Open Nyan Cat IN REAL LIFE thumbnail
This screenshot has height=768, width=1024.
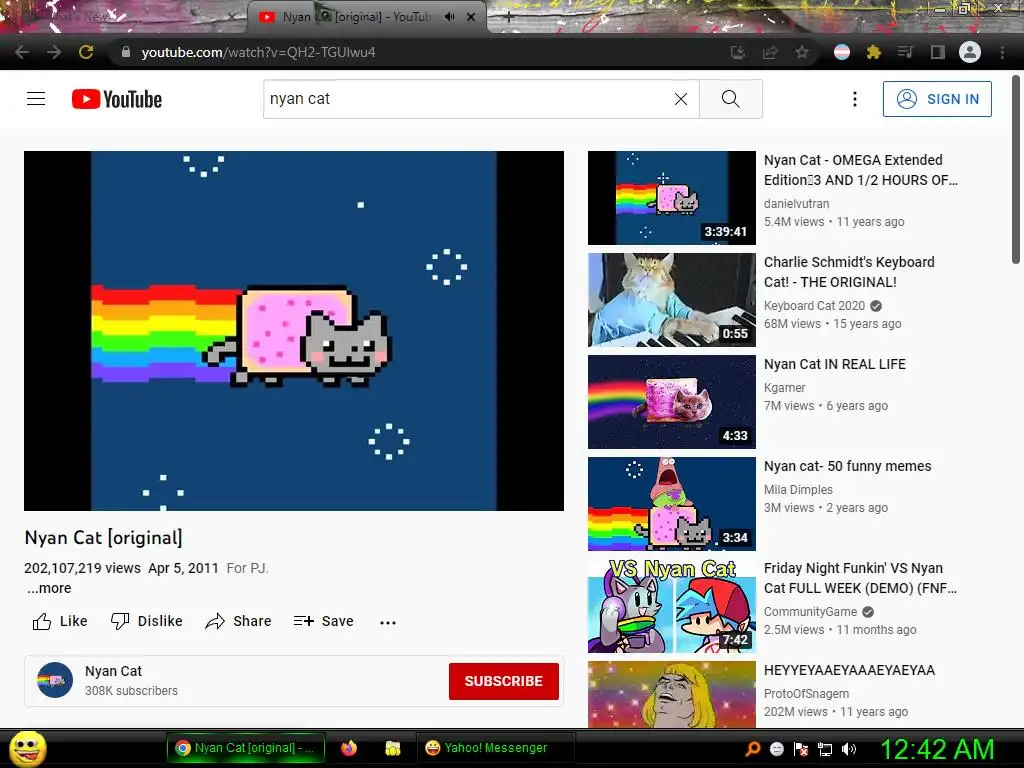(671, 402)
